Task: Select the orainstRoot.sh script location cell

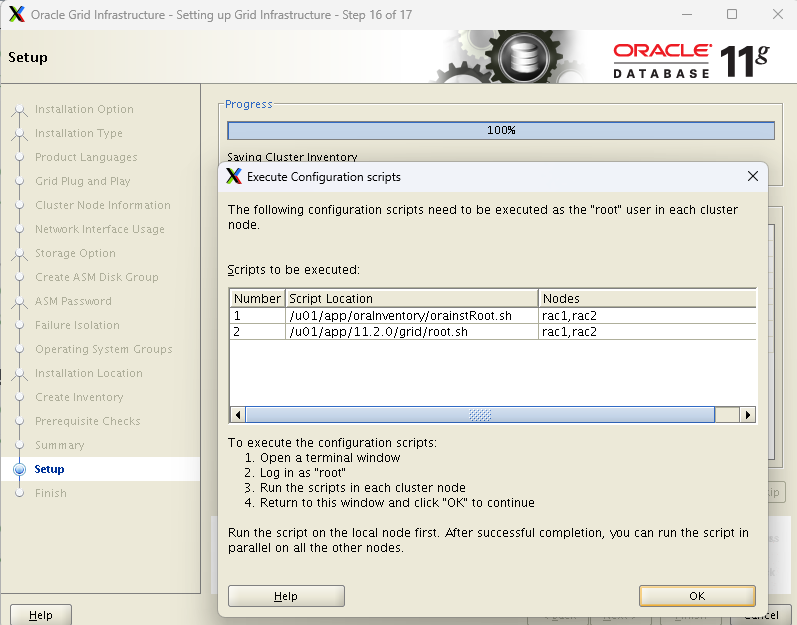Action: tap(412, 316)
